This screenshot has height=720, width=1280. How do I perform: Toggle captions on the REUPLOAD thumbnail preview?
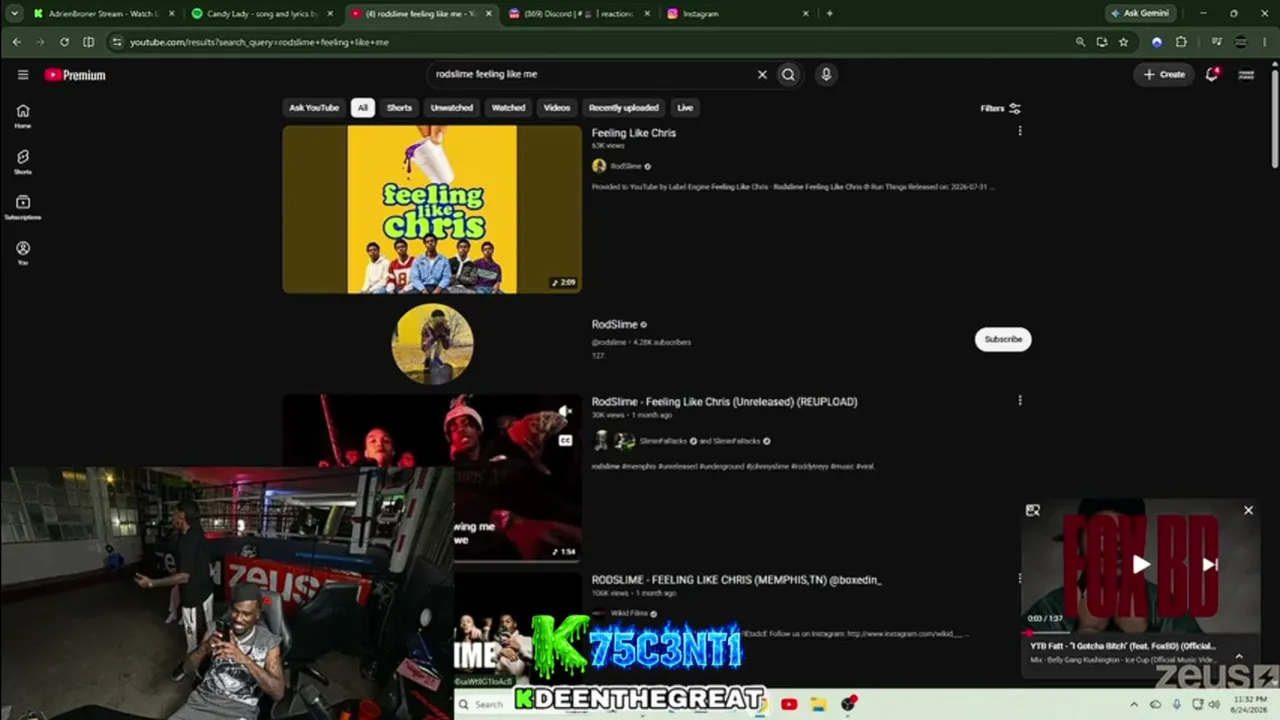coord(565,440)
